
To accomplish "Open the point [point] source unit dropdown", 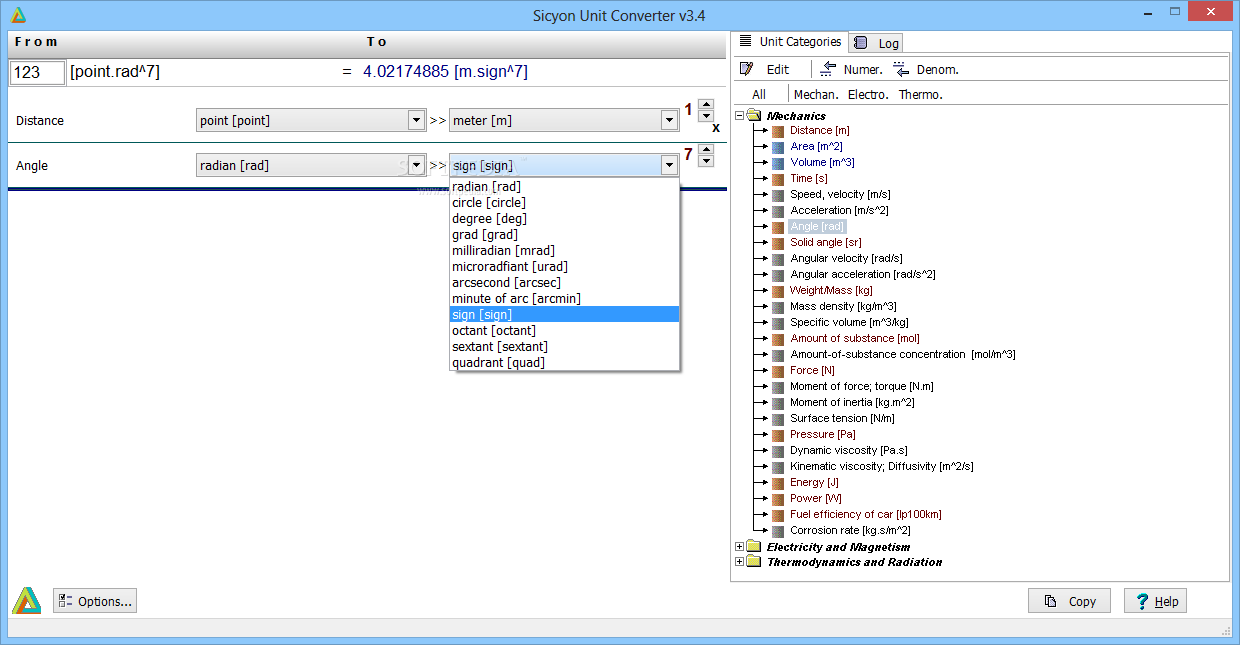I will (x=417, y=120).
